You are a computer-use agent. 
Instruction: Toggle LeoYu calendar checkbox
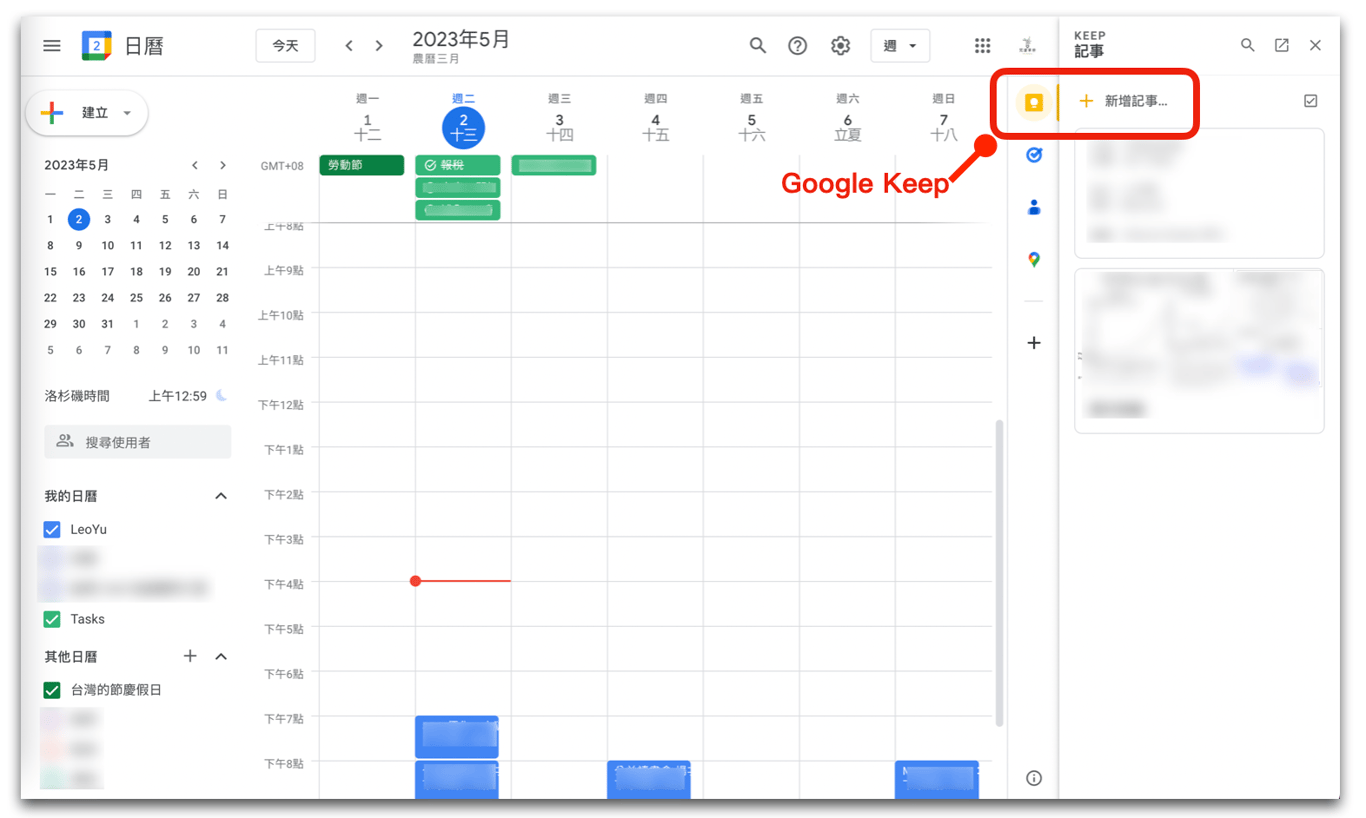tap(52, 529)
